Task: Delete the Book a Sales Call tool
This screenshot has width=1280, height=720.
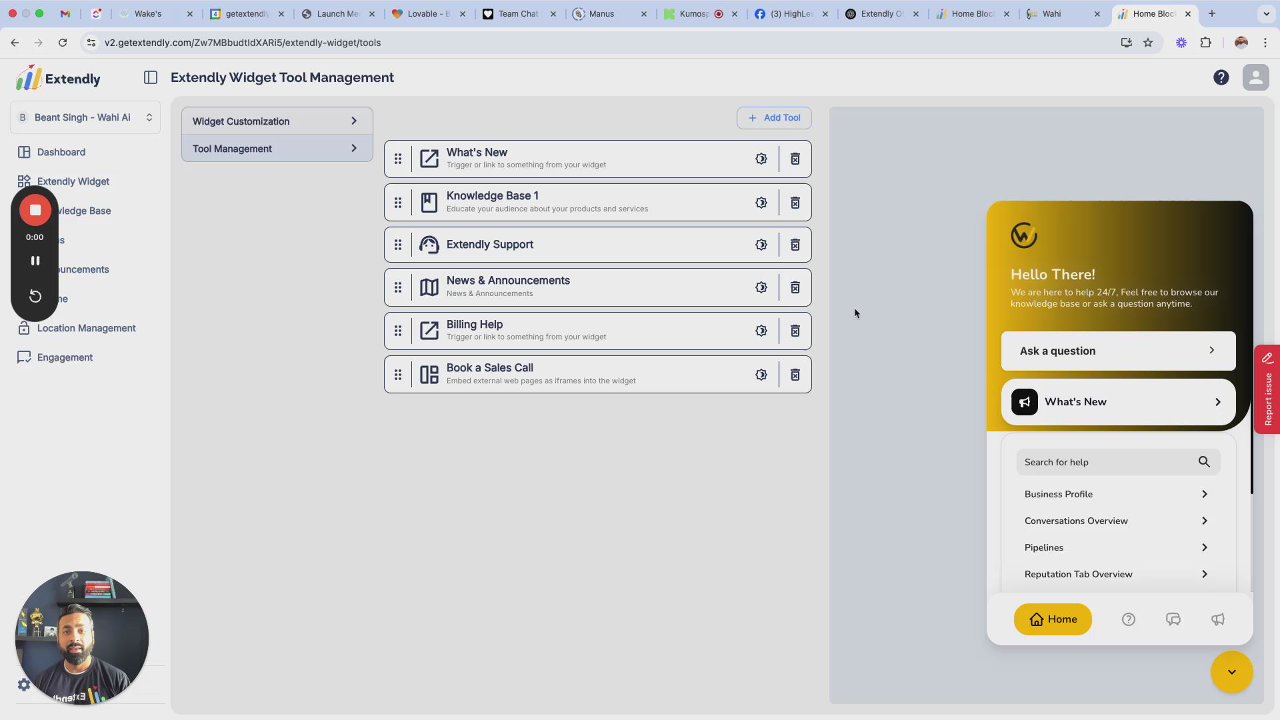Action: (x=795, y=375)
